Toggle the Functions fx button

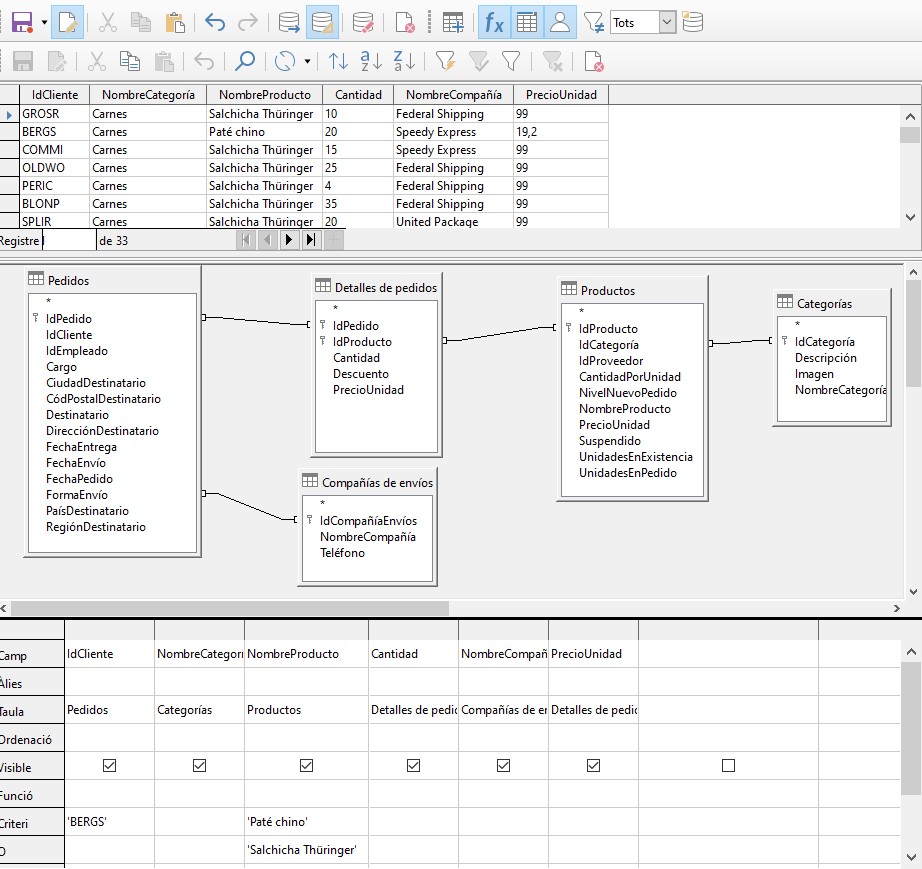[494, 22]
